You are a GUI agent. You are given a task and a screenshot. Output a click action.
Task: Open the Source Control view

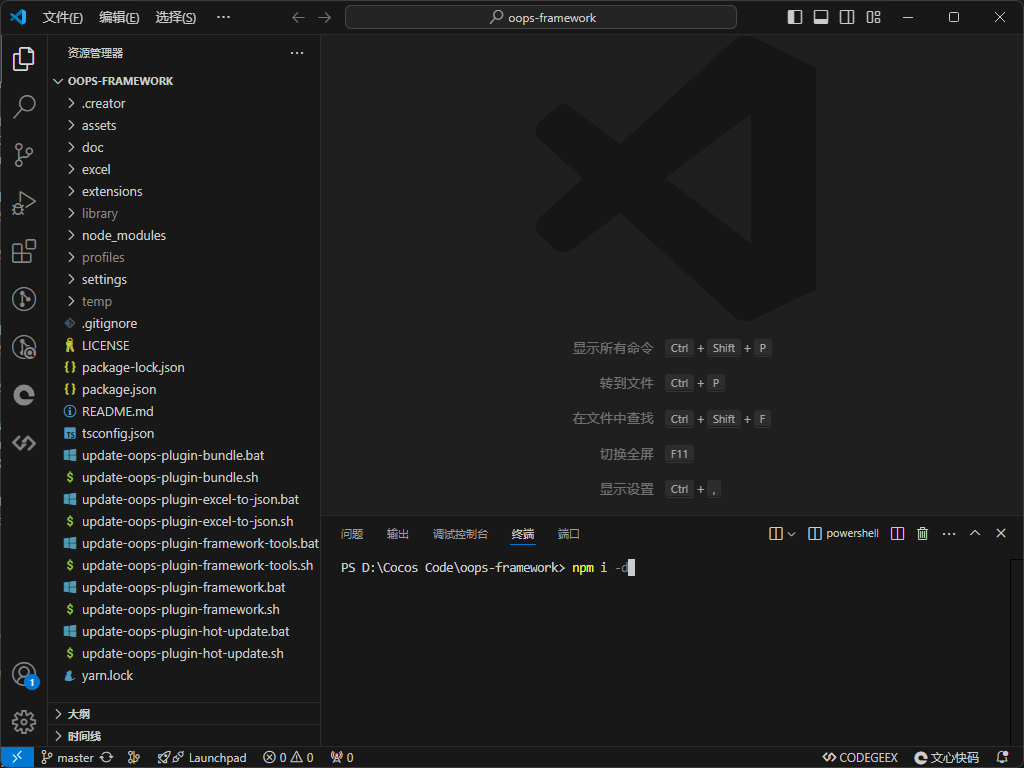(x=24, y=155)
